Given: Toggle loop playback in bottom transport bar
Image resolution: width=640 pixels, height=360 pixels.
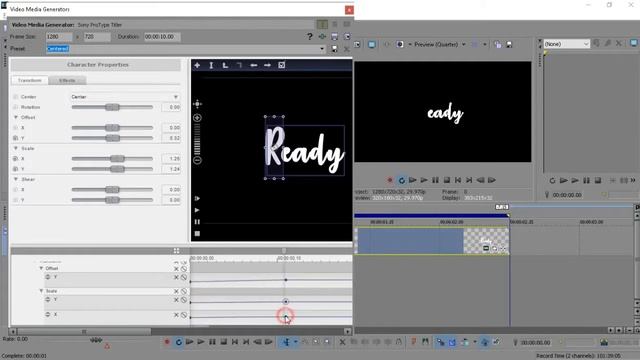Looking at the screenshot, I should point(178,342).
